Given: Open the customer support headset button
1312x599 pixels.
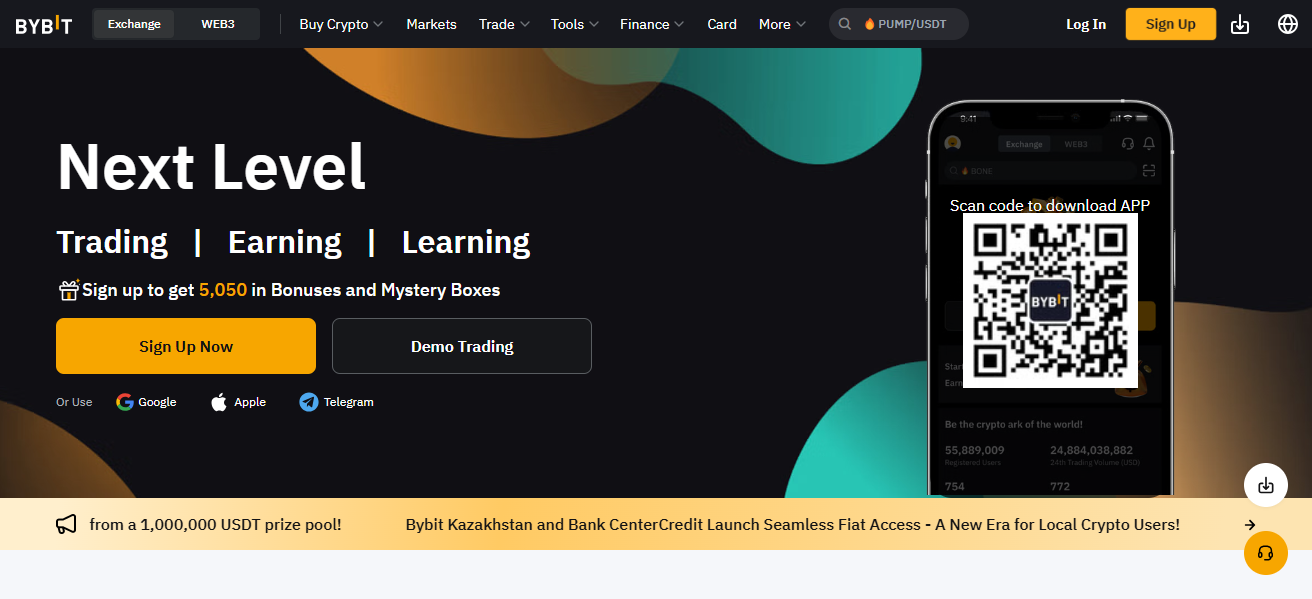Looking at the screenshot, I should (1266, 553).
